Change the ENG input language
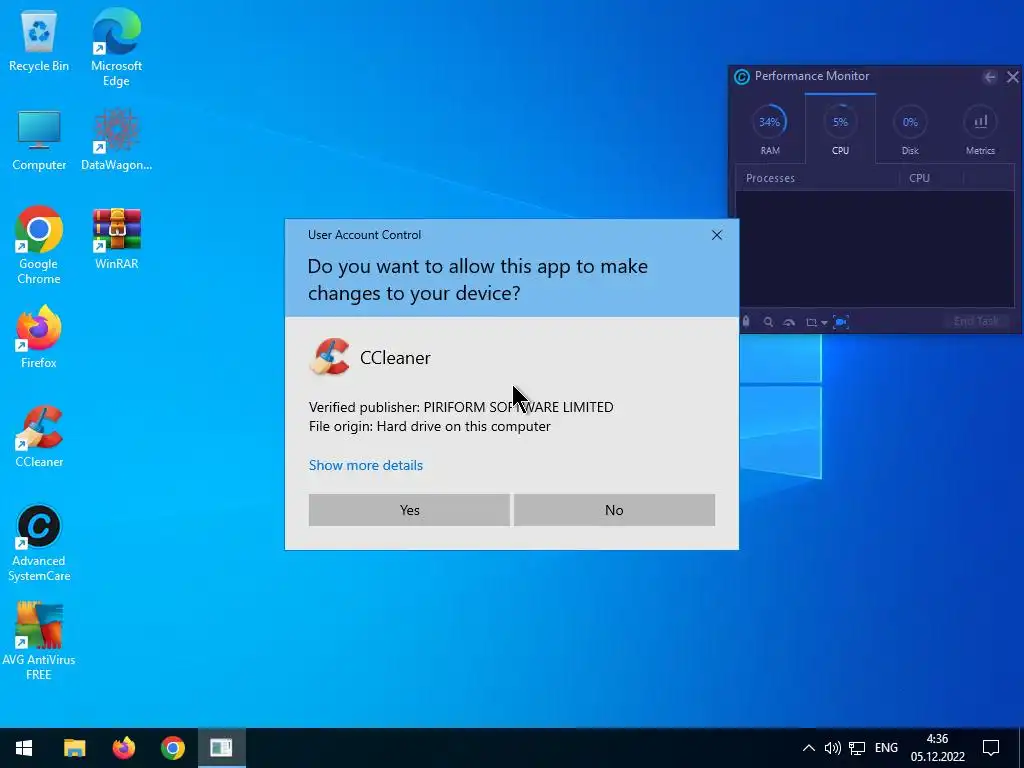1024x768 pixels. coord(886,748)
